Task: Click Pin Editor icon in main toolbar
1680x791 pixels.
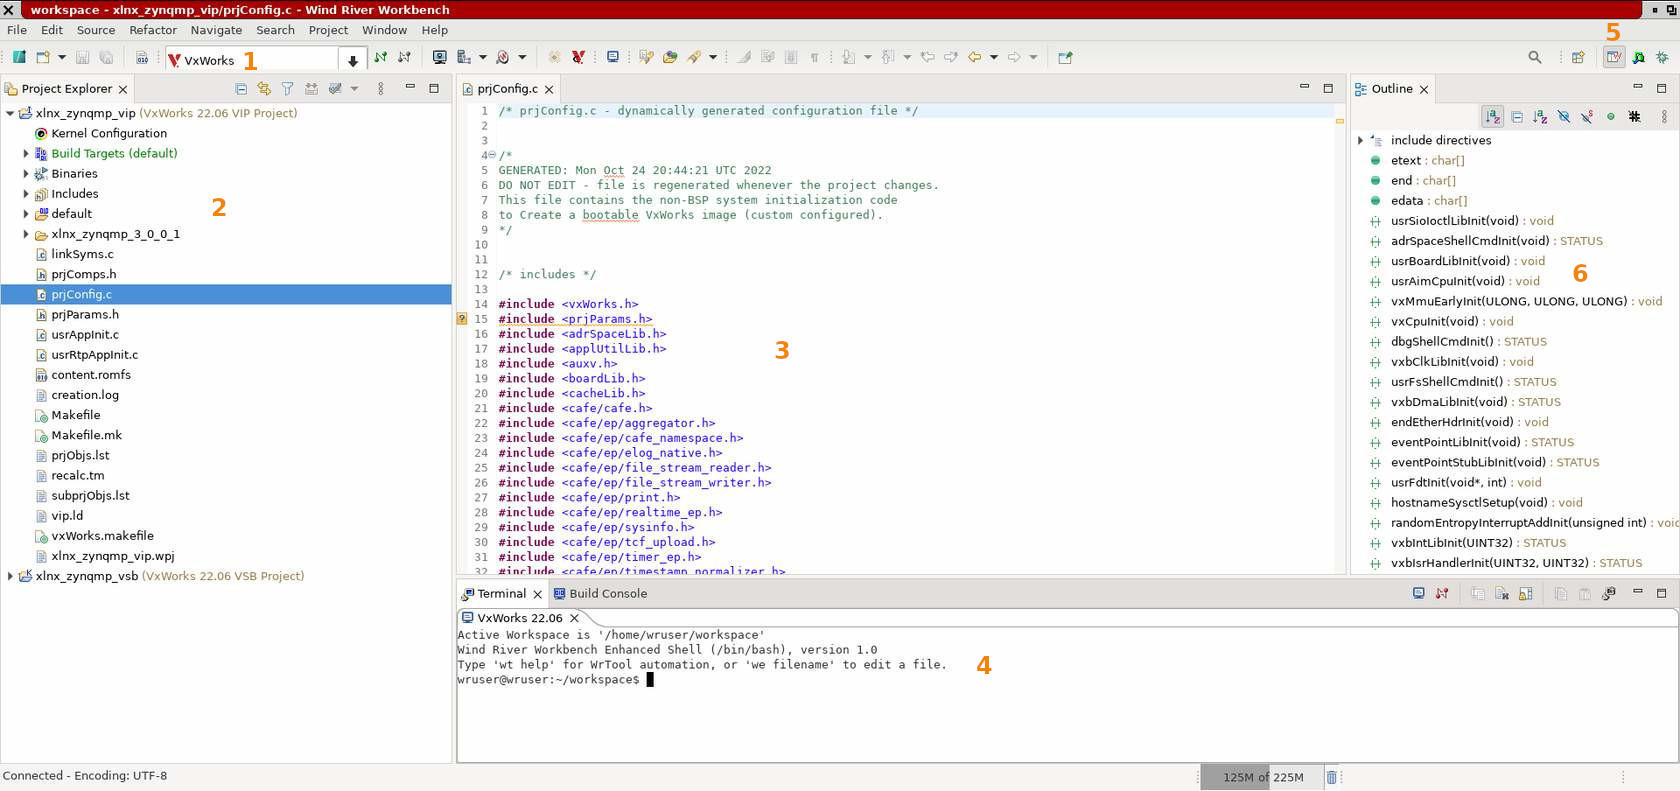Action: click(x=1065, y=58)
